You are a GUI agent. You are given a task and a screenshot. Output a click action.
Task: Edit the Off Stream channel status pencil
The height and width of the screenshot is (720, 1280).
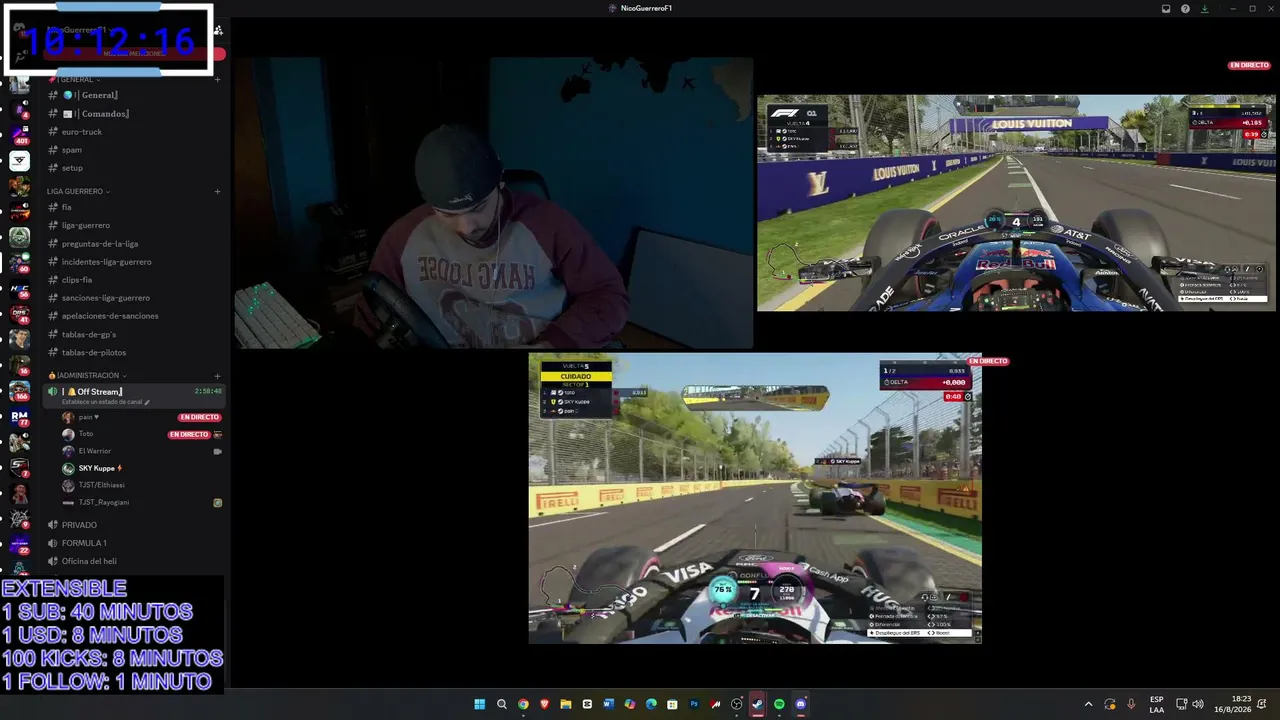(x=147, y=402)
